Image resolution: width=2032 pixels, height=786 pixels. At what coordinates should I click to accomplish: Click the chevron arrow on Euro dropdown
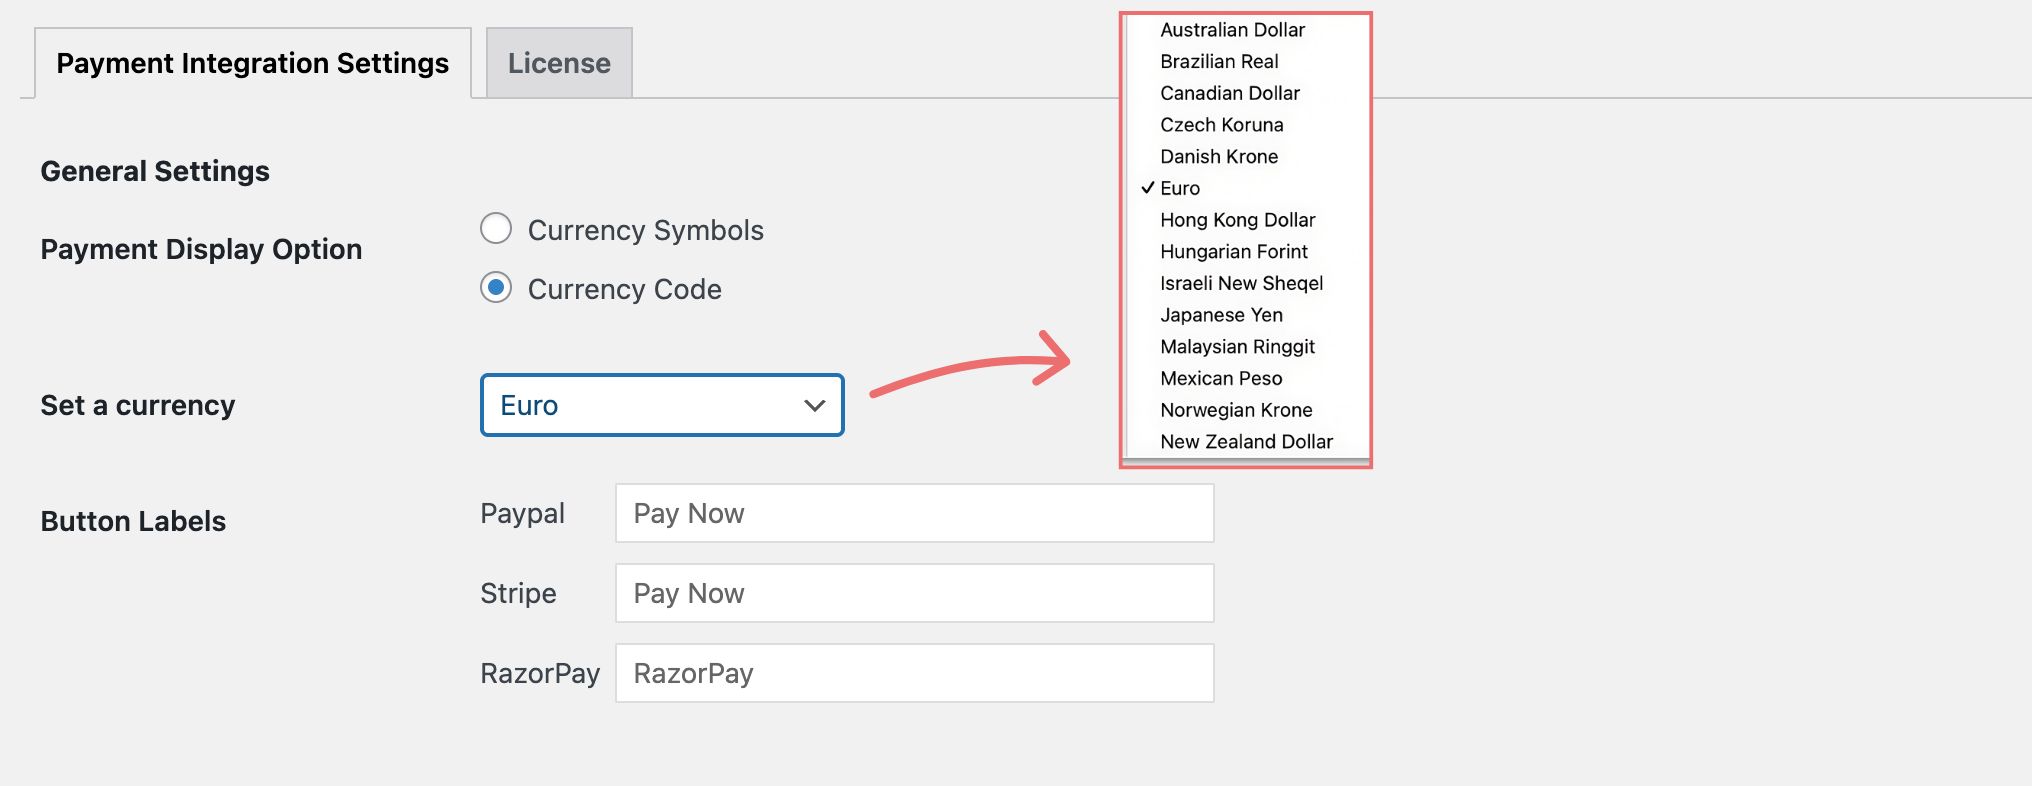click(x=815, y=405)
